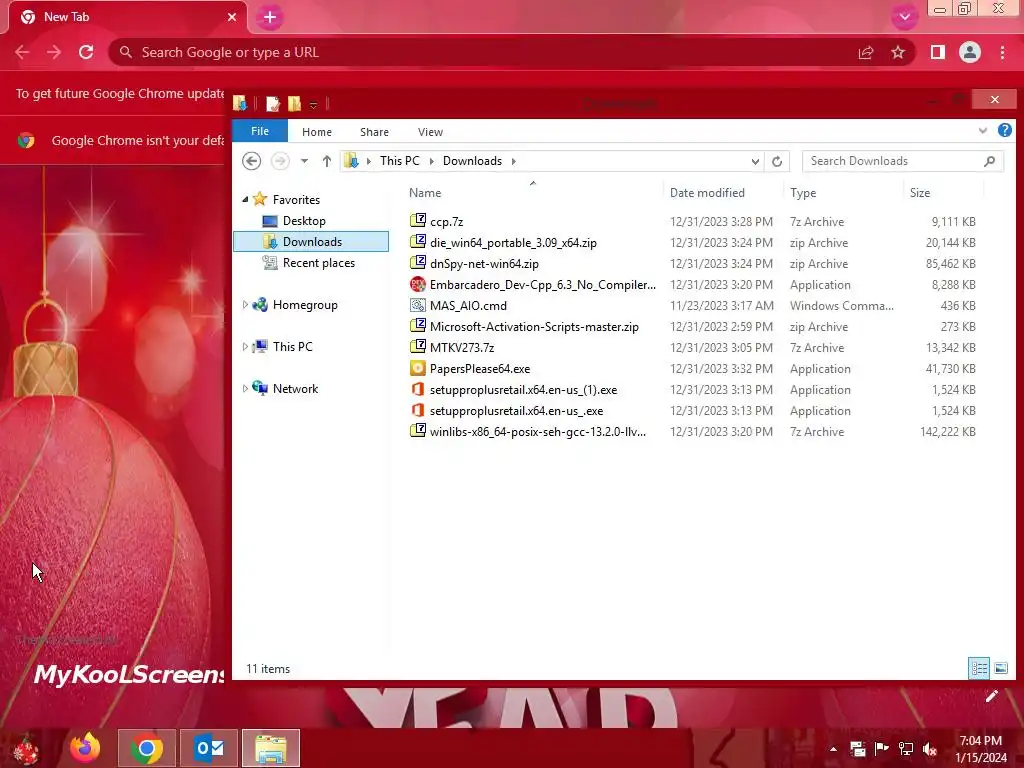Open Action Center flag tray icon

(882, 749)
